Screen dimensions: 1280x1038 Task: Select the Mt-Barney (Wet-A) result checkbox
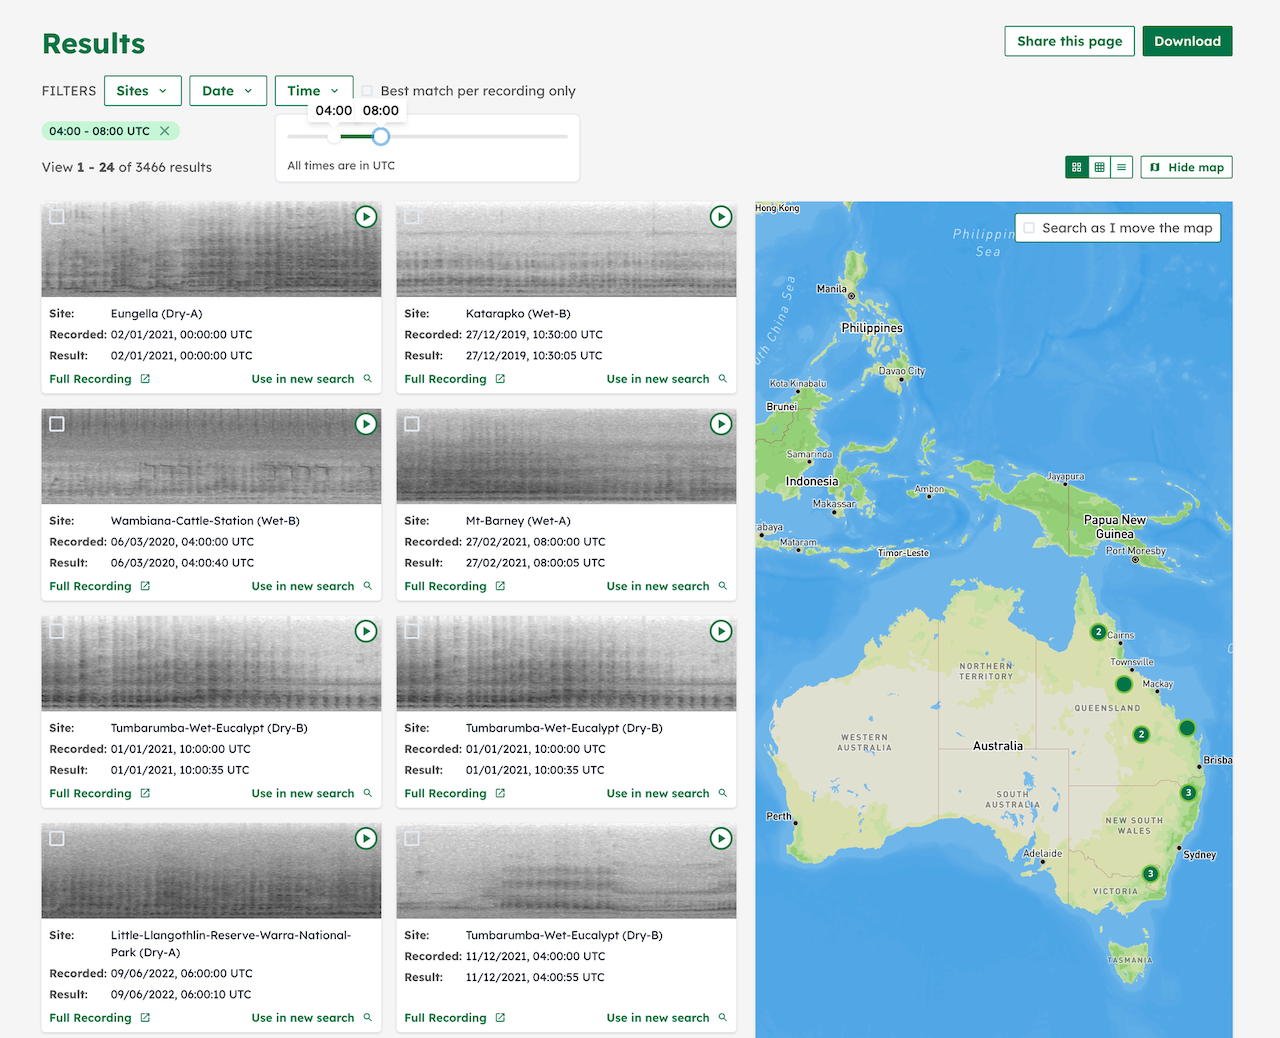coord(412,424)
